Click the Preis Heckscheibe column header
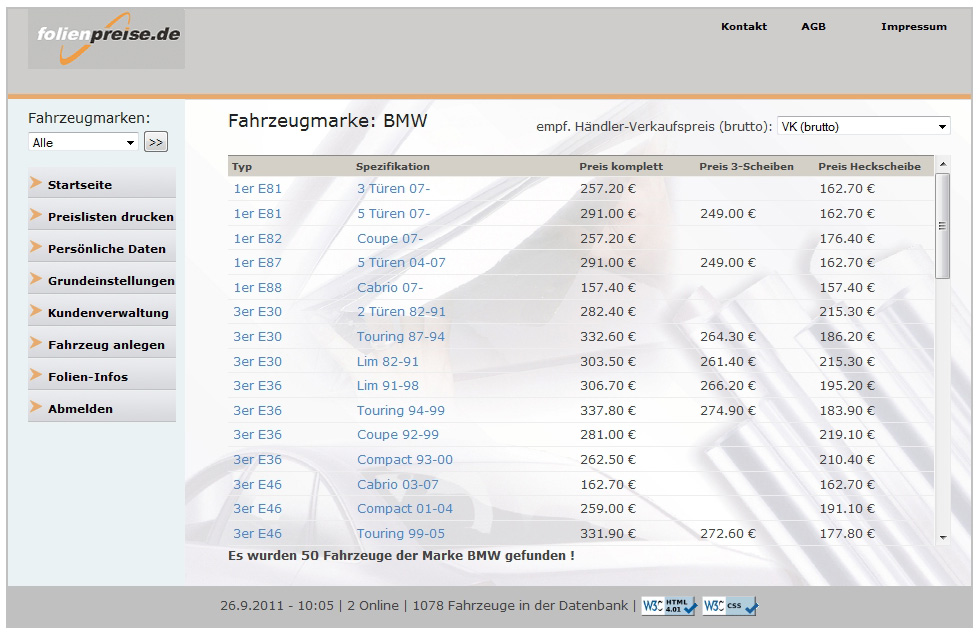Image resolution: width=980 pixels, height=638 pixels. [869, 167]
